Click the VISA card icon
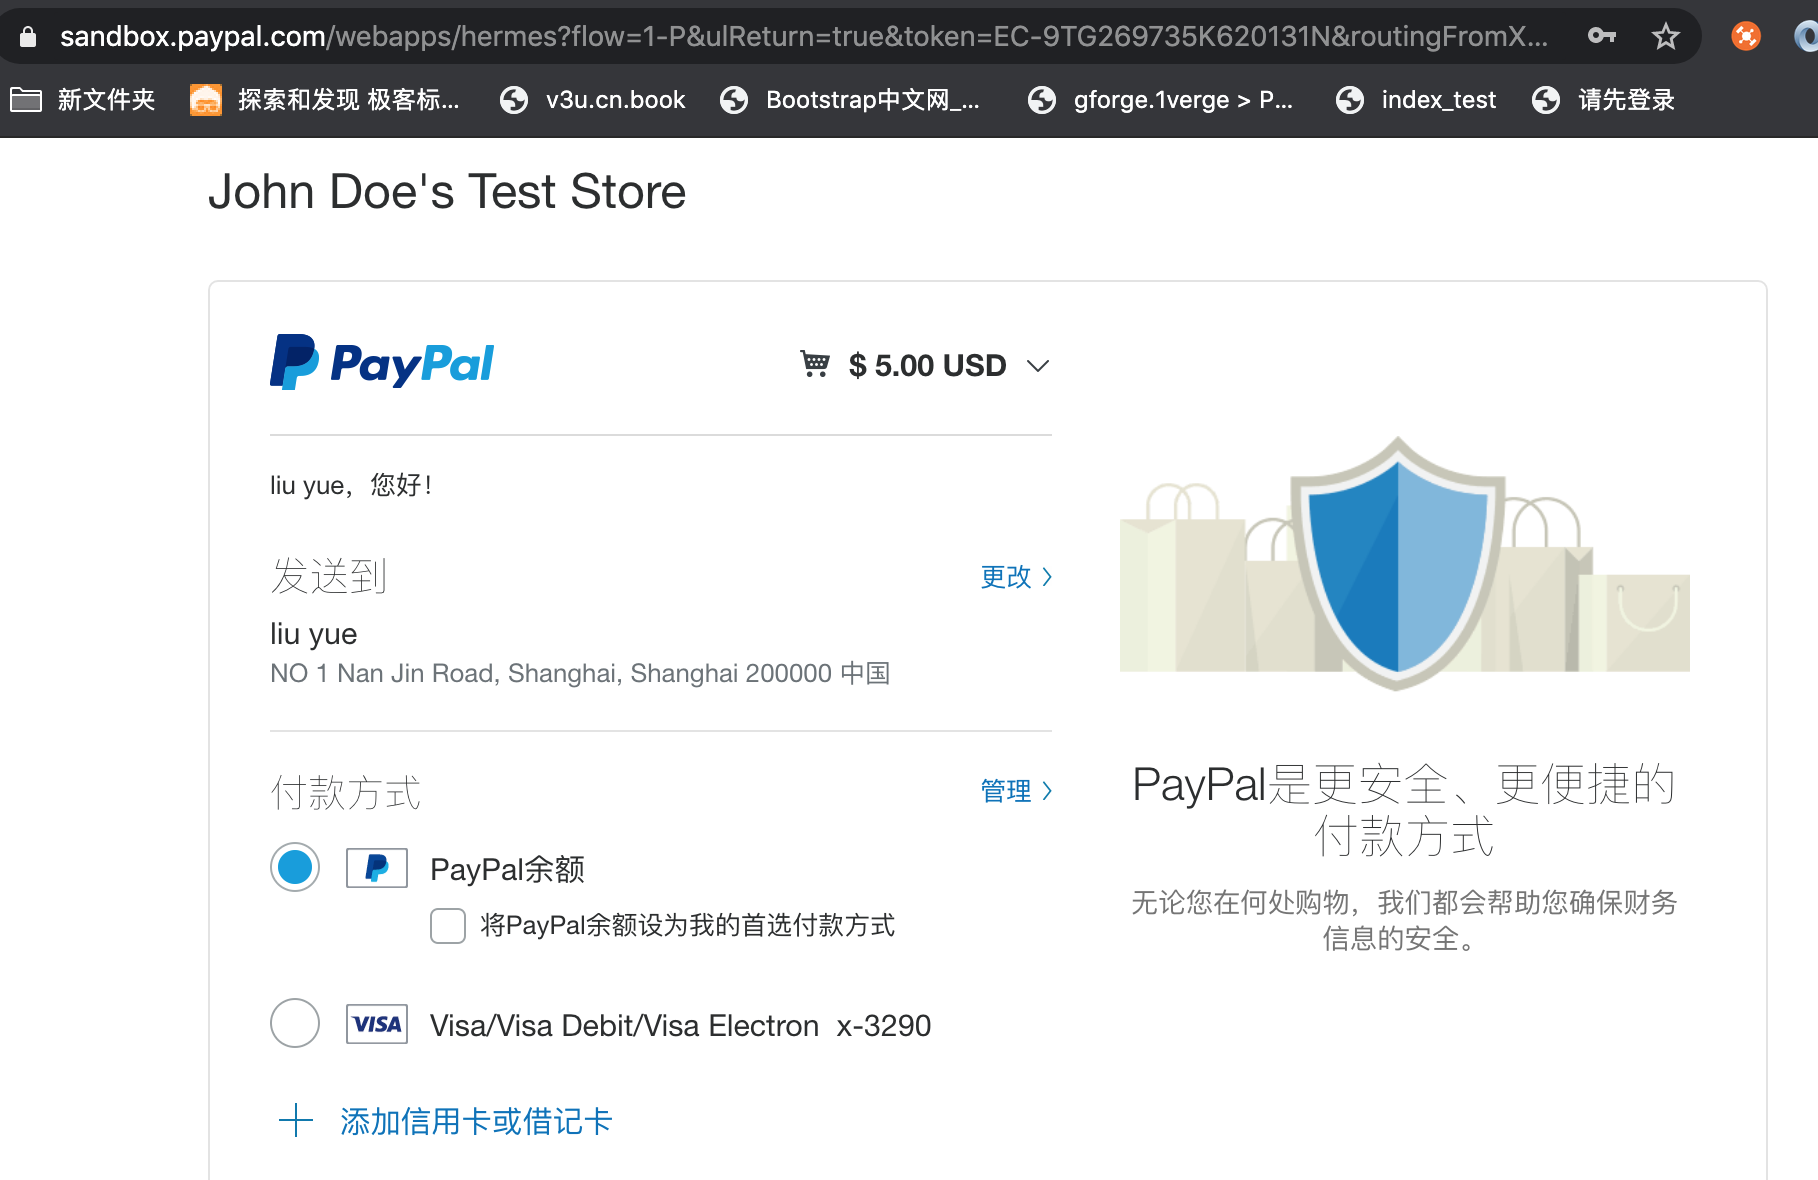 click(377, 1024)
